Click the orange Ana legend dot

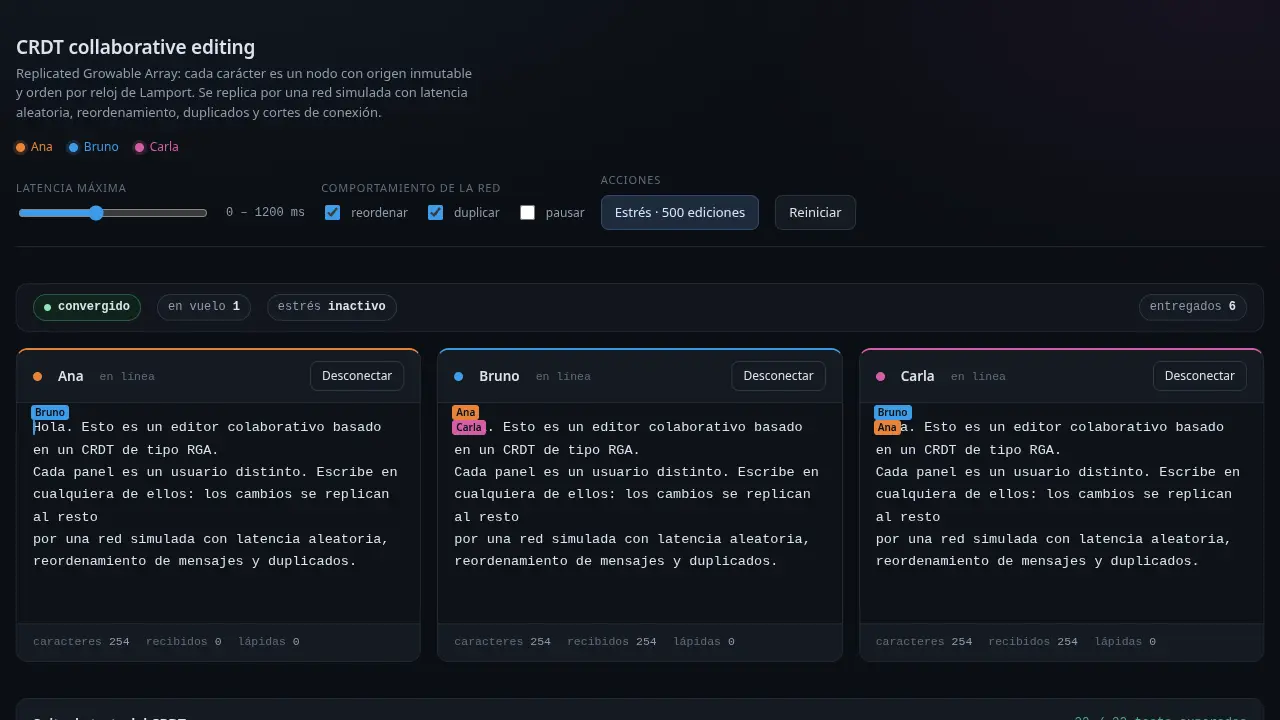point(20,147)
